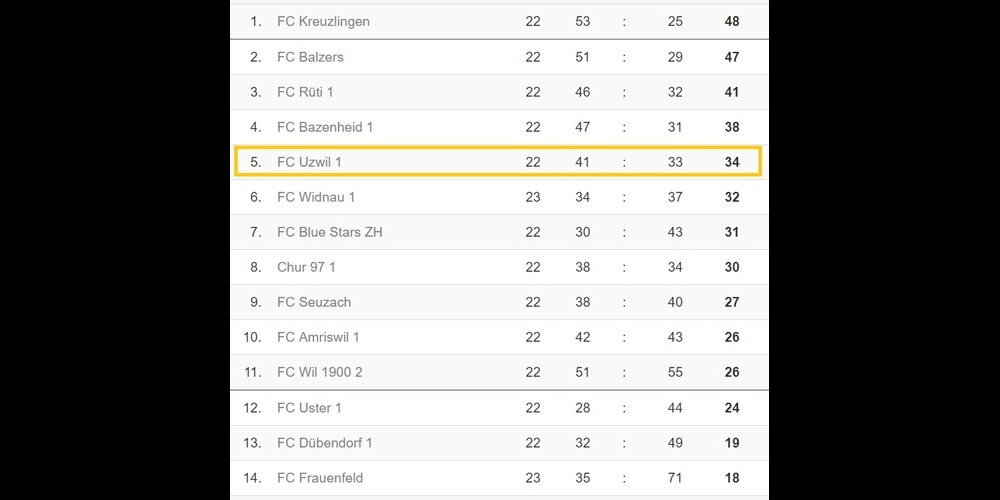Open the FC Dübendorf 1 link
Viewport: 1000px width, 500px height.
325,443
